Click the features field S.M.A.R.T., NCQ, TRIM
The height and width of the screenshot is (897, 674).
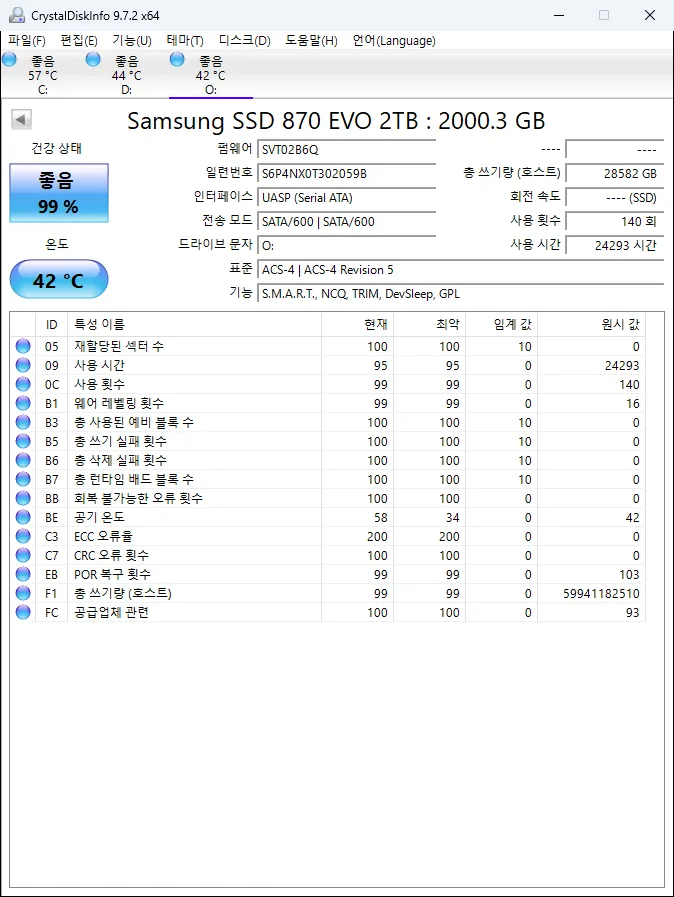pyautogui.click(x=461, y=293)
